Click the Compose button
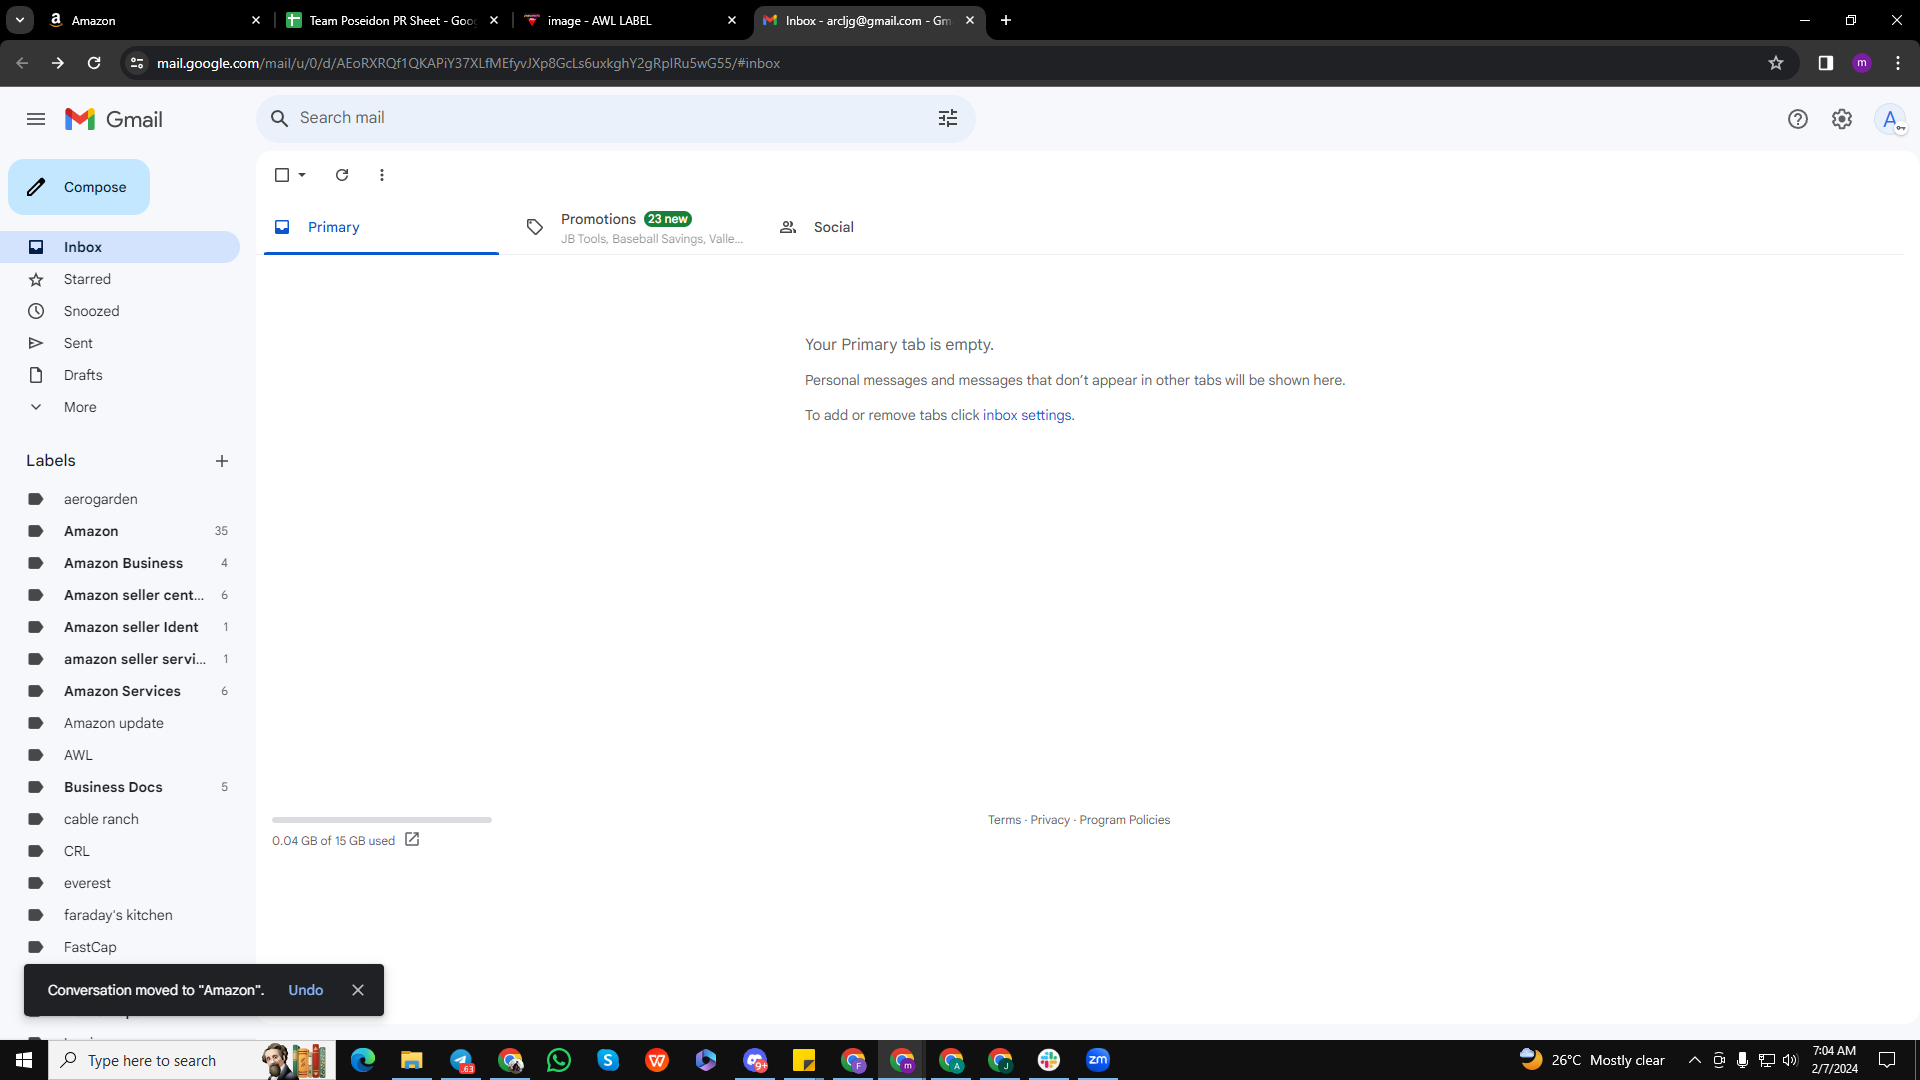Image resolution: width=1920 pixels, height=1080 pixels. pos(79,187)
